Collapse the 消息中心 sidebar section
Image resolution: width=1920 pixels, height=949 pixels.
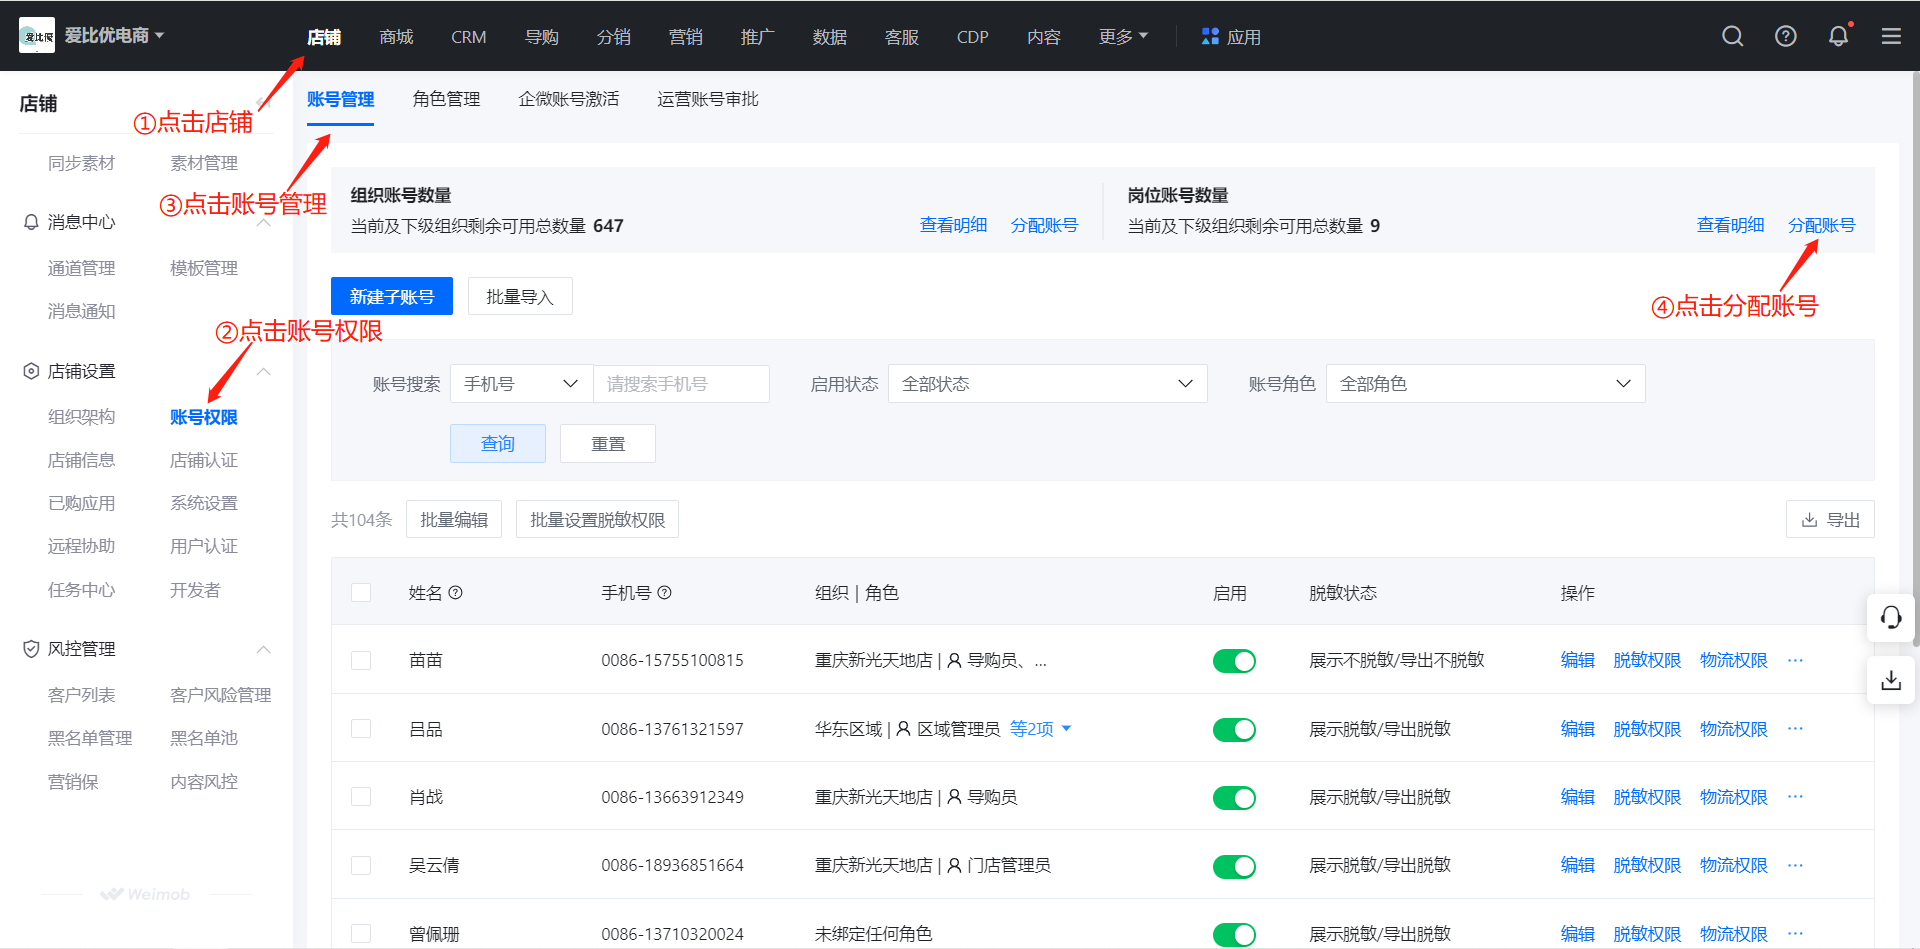click(264, 223)
